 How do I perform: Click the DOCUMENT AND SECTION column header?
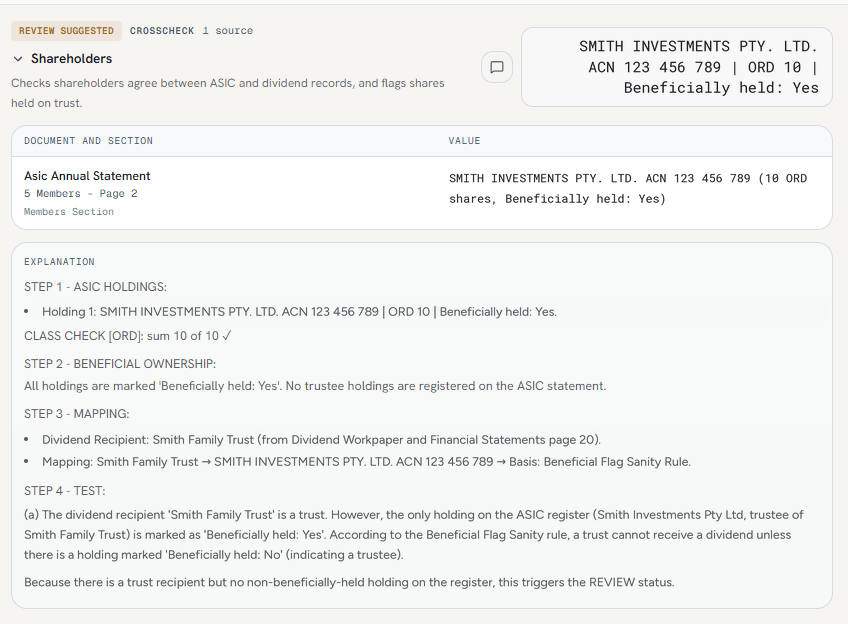[x=88, y=141]
